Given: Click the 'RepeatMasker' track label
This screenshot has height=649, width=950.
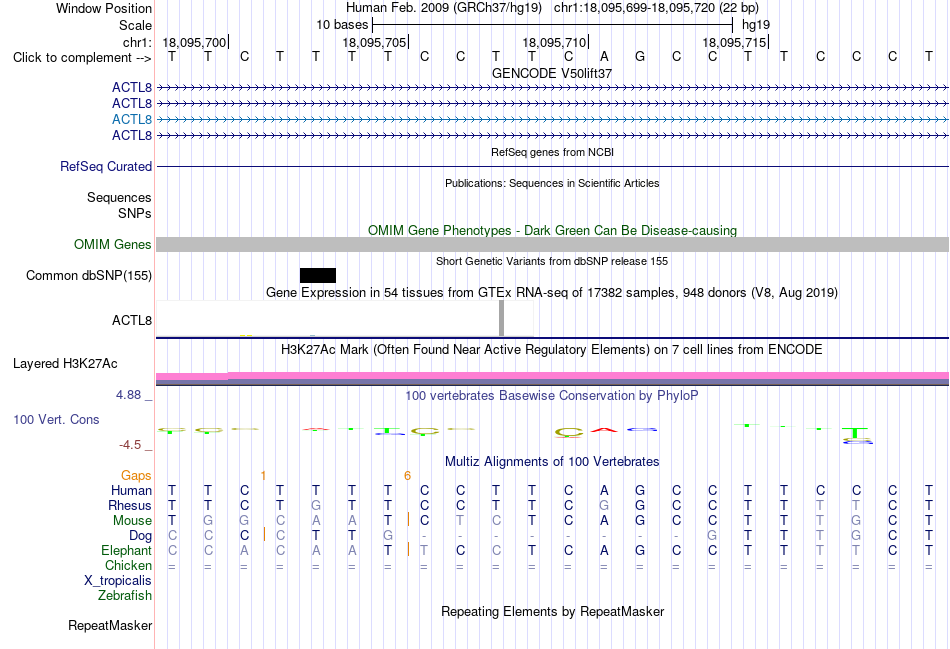Looking at the screenshot, I should (110, 625).
